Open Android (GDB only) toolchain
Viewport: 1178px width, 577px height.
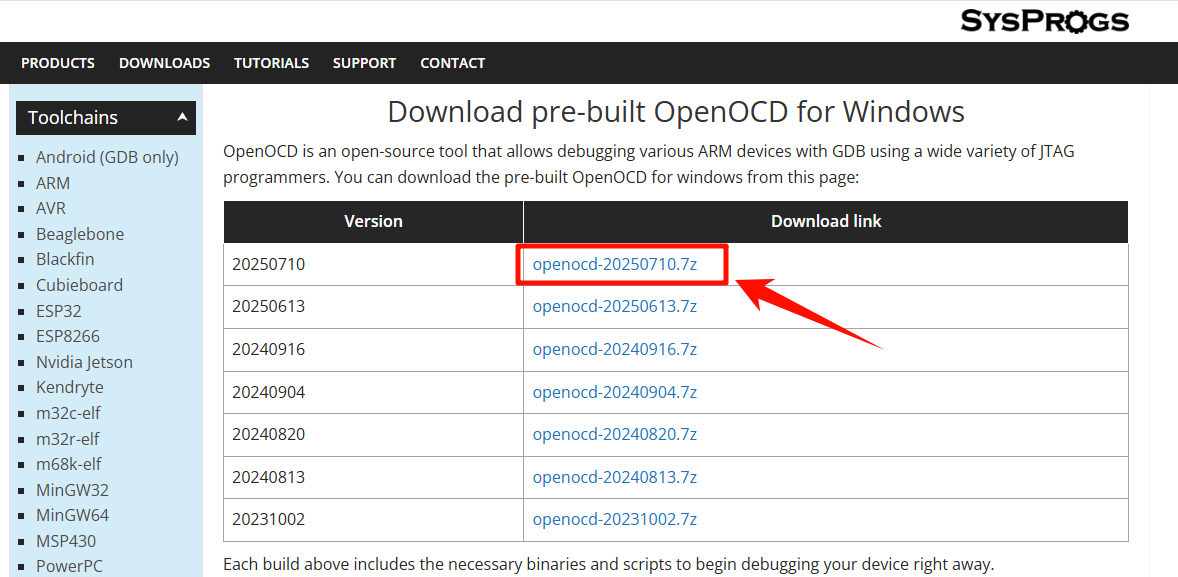(107, 157)
